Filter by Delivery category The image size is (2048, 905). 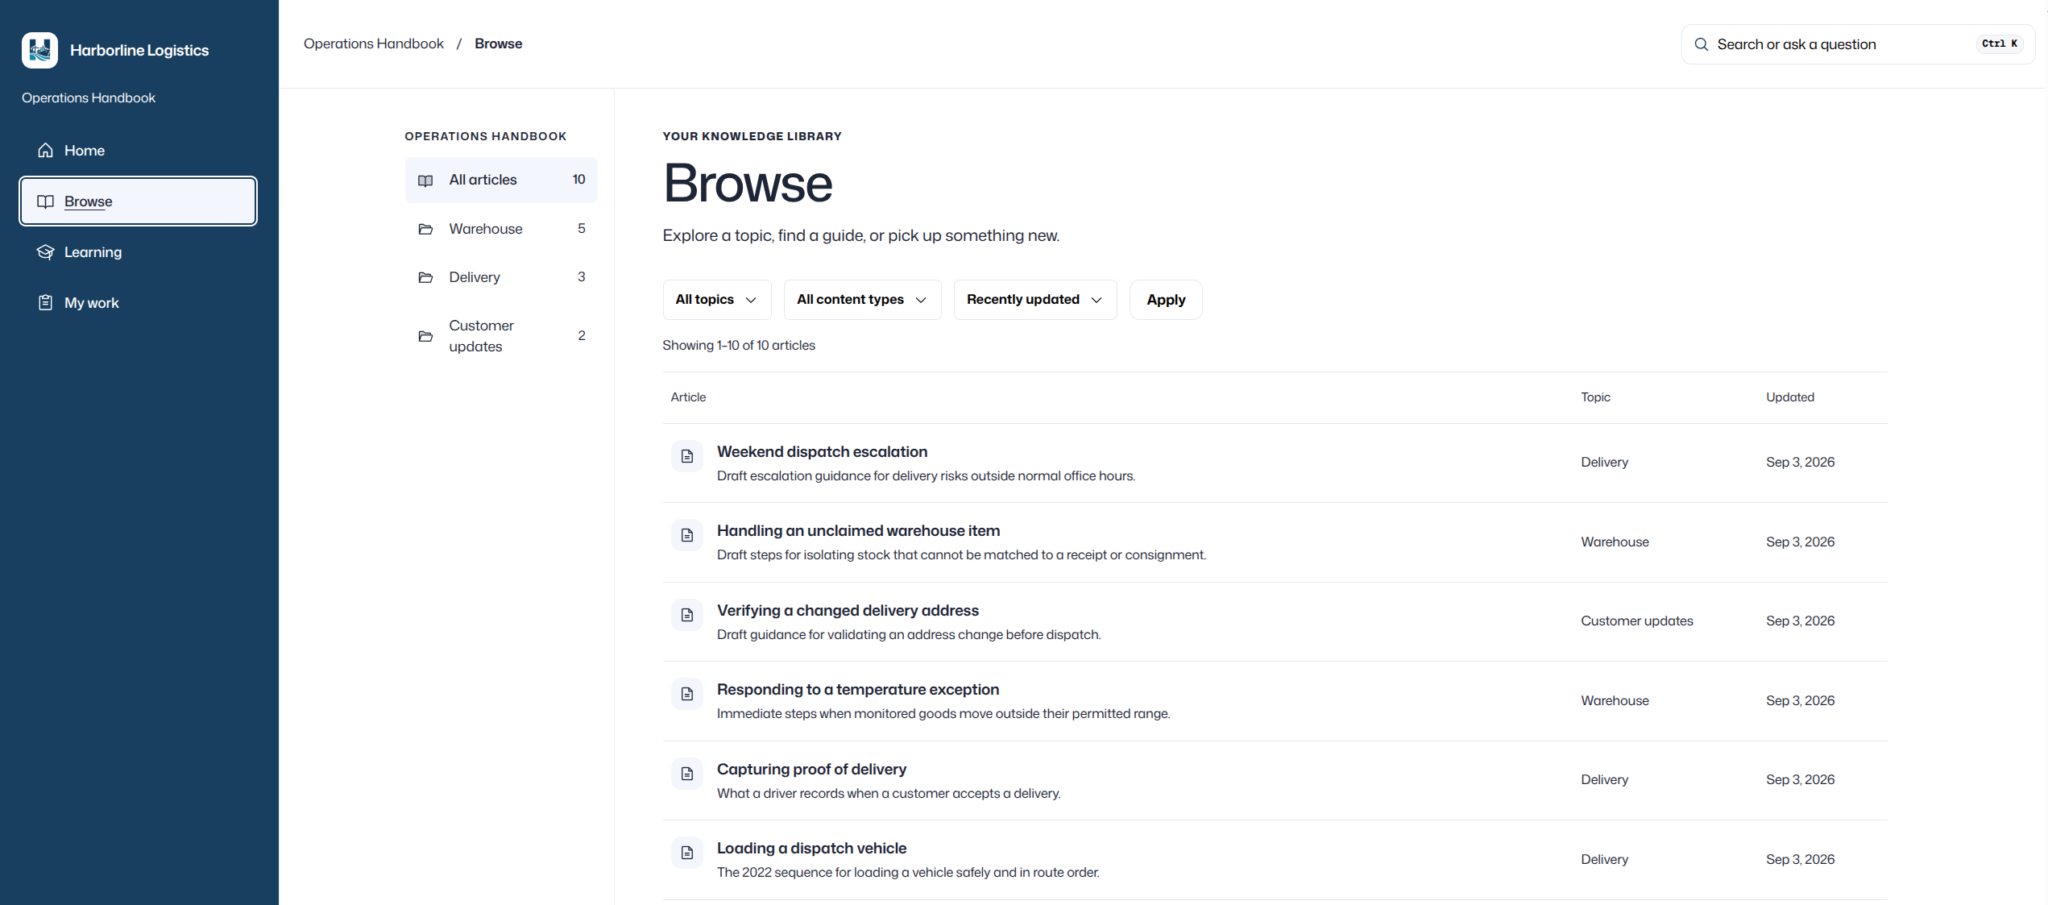click(x=501, y=278)
